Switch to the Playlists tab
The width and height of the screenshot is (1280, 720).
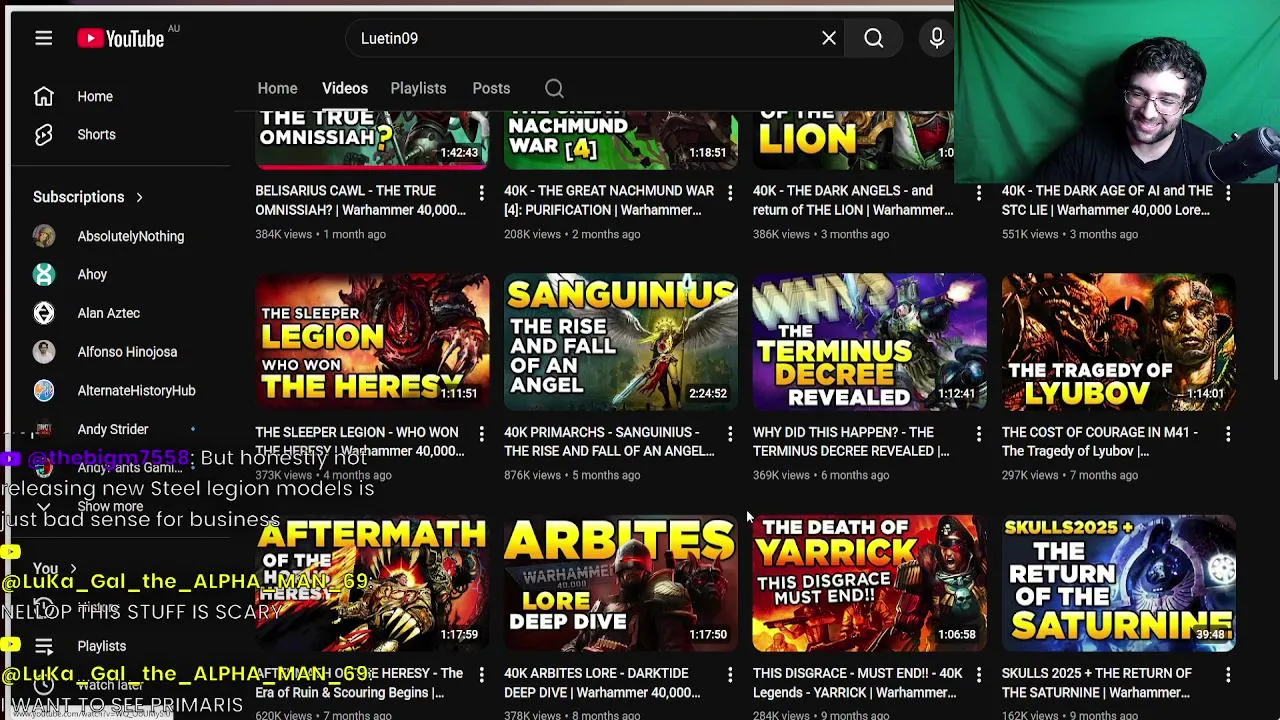[x=418, y=88]
